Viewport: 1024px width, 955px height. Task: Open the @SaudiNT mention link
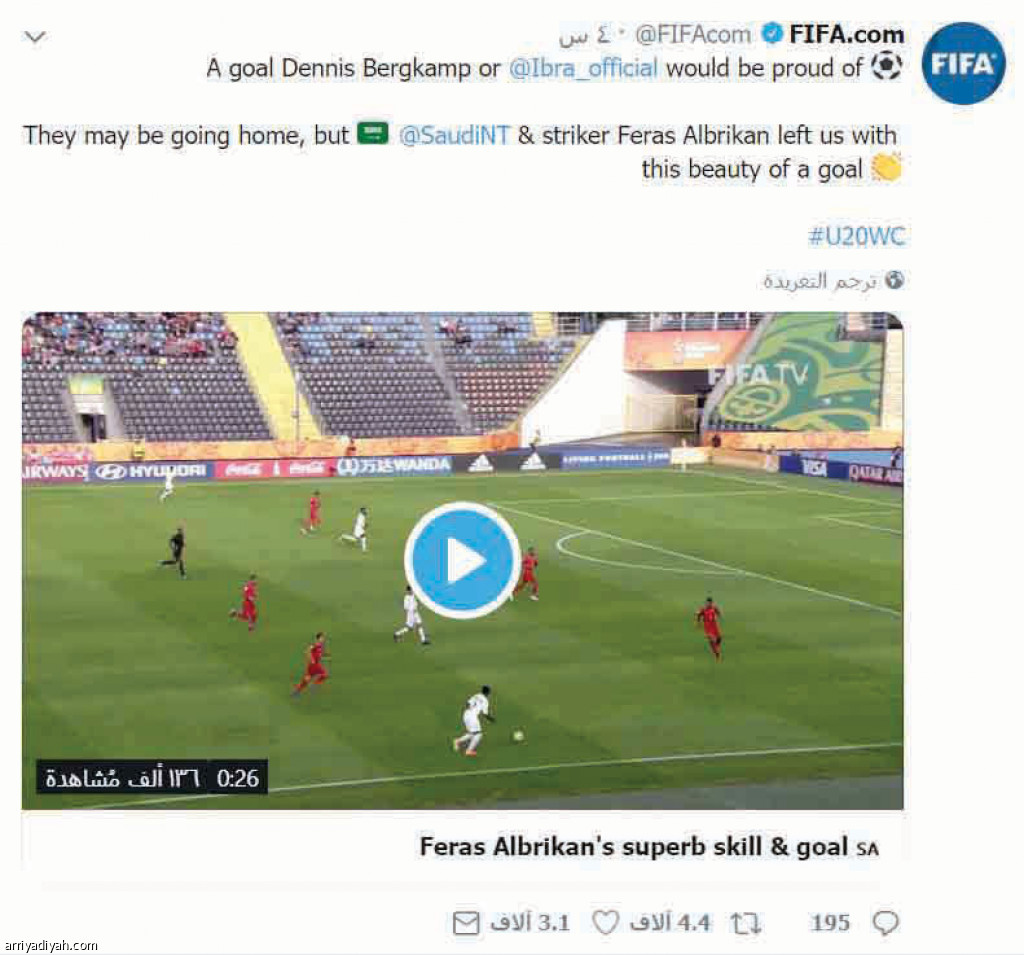tap(453, 135)
